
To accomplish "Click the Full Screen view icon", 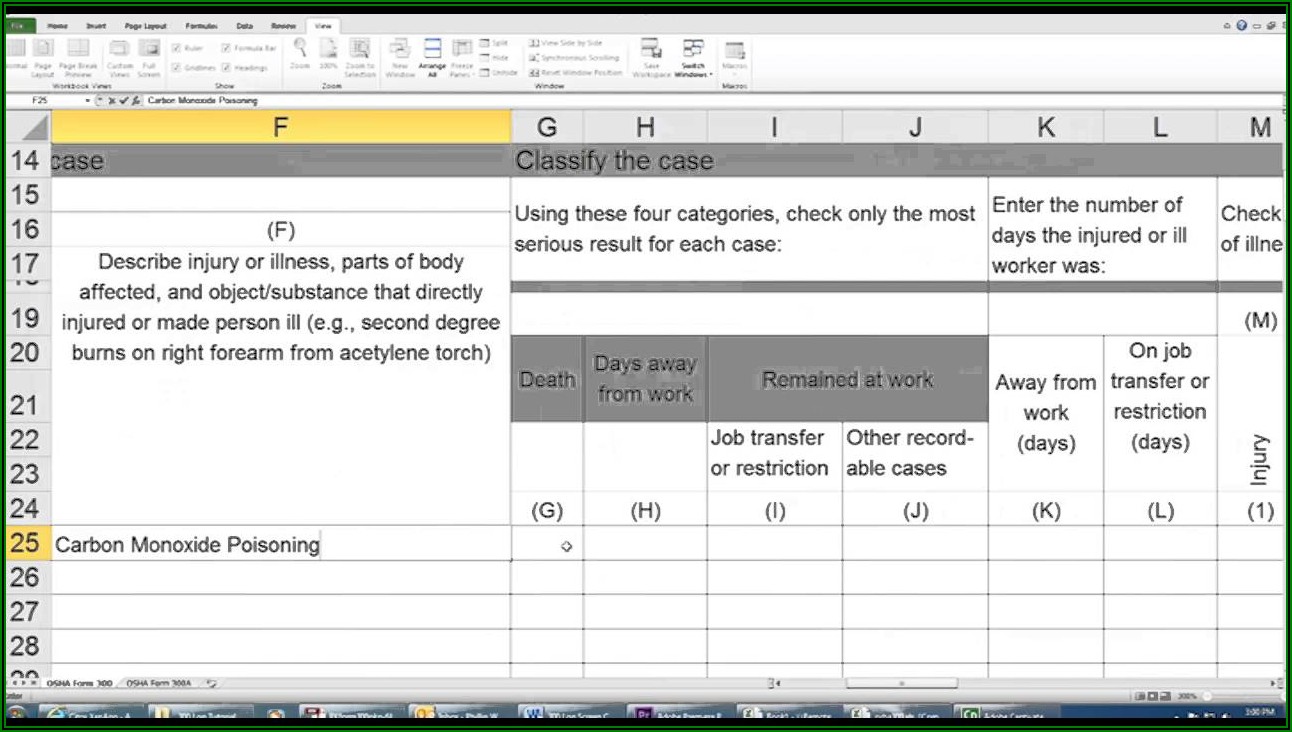I will click(149, 50).
